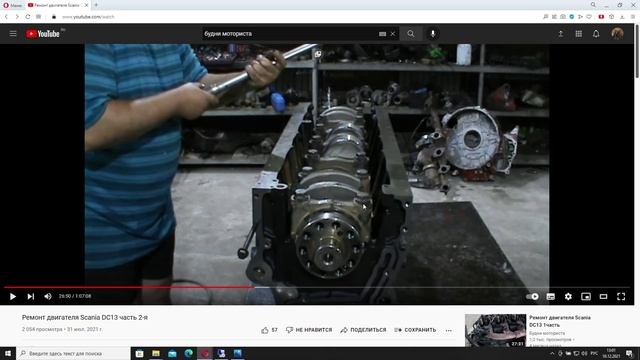Open the on-screen keyboard in search box

tap(382, 34)
